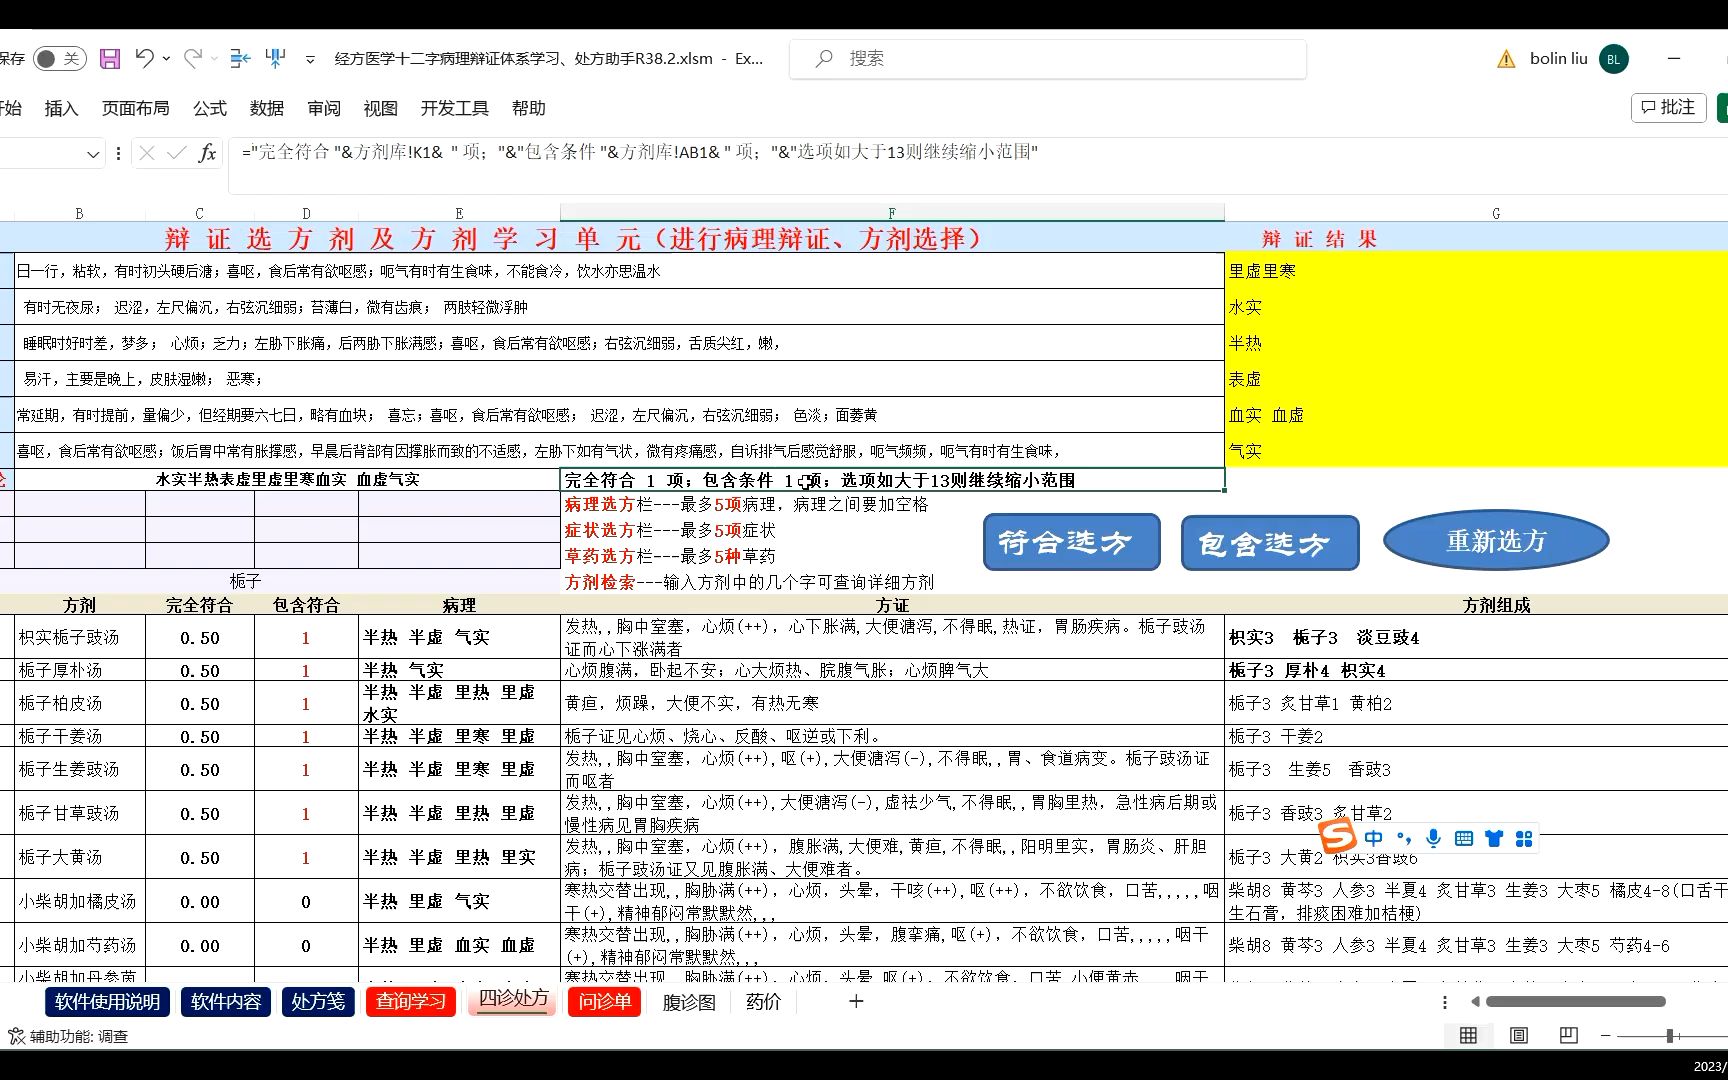1728x1080 pixels.
Task: Click the horizontal scrollbar thumb
Action: pyautogui.click(x=1576, y=1001)
